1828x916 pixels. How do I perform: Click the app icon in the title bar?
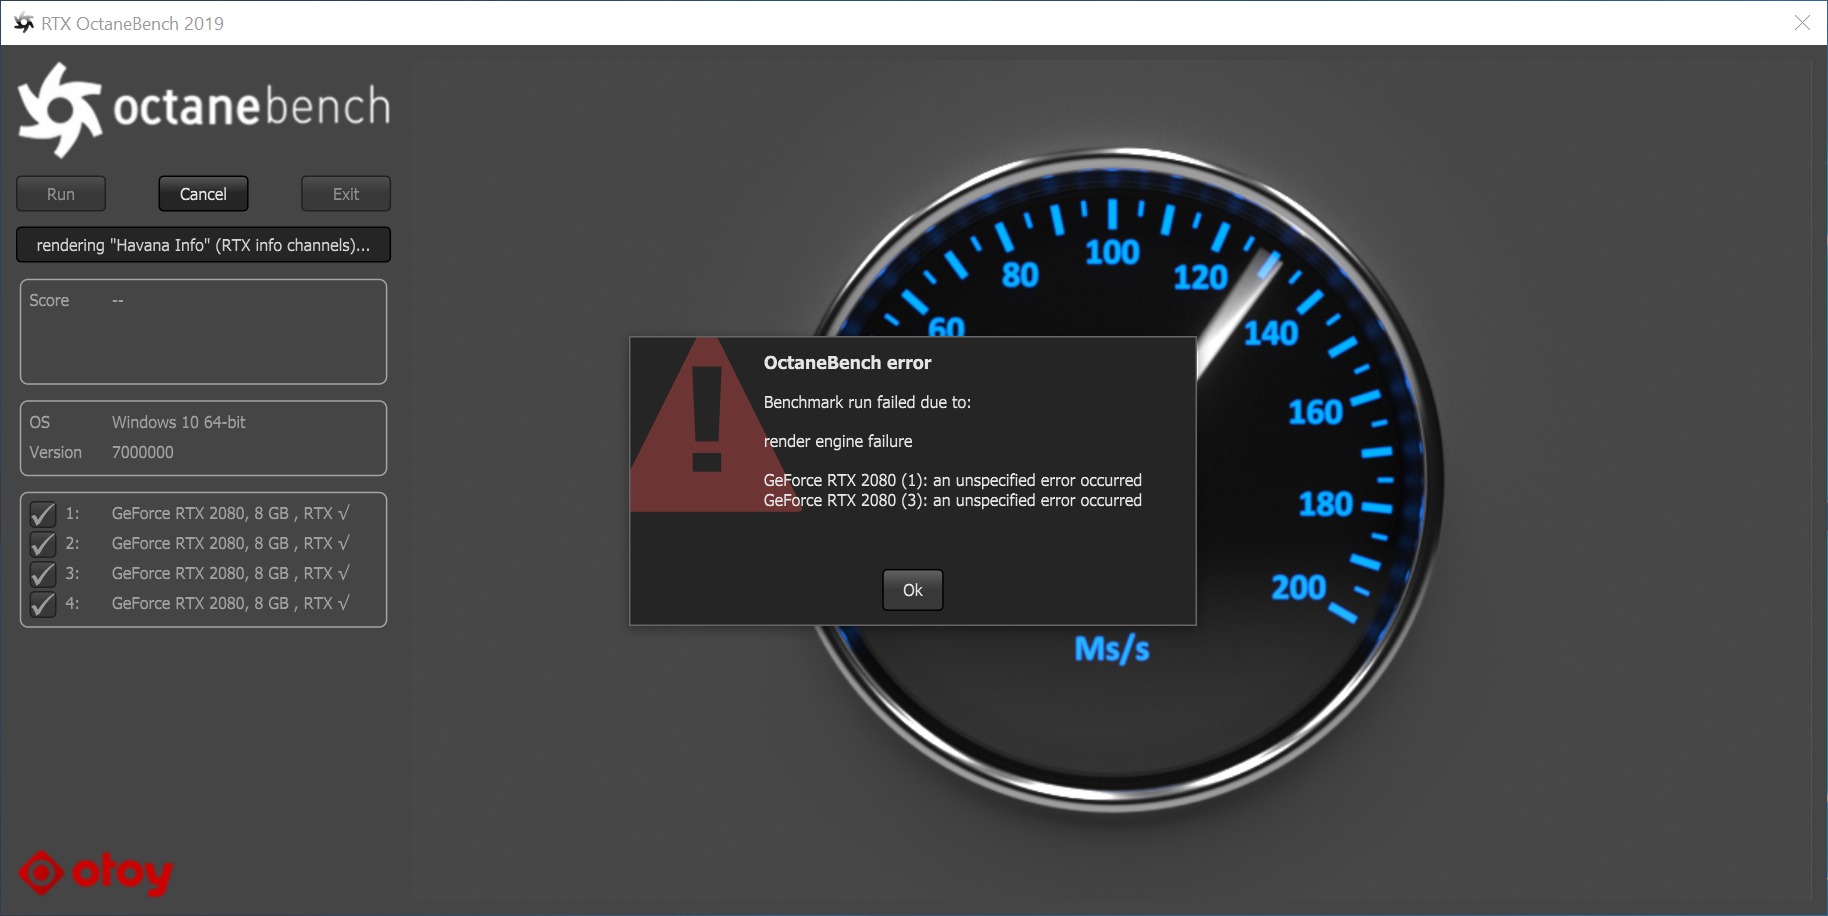[23, 23]
